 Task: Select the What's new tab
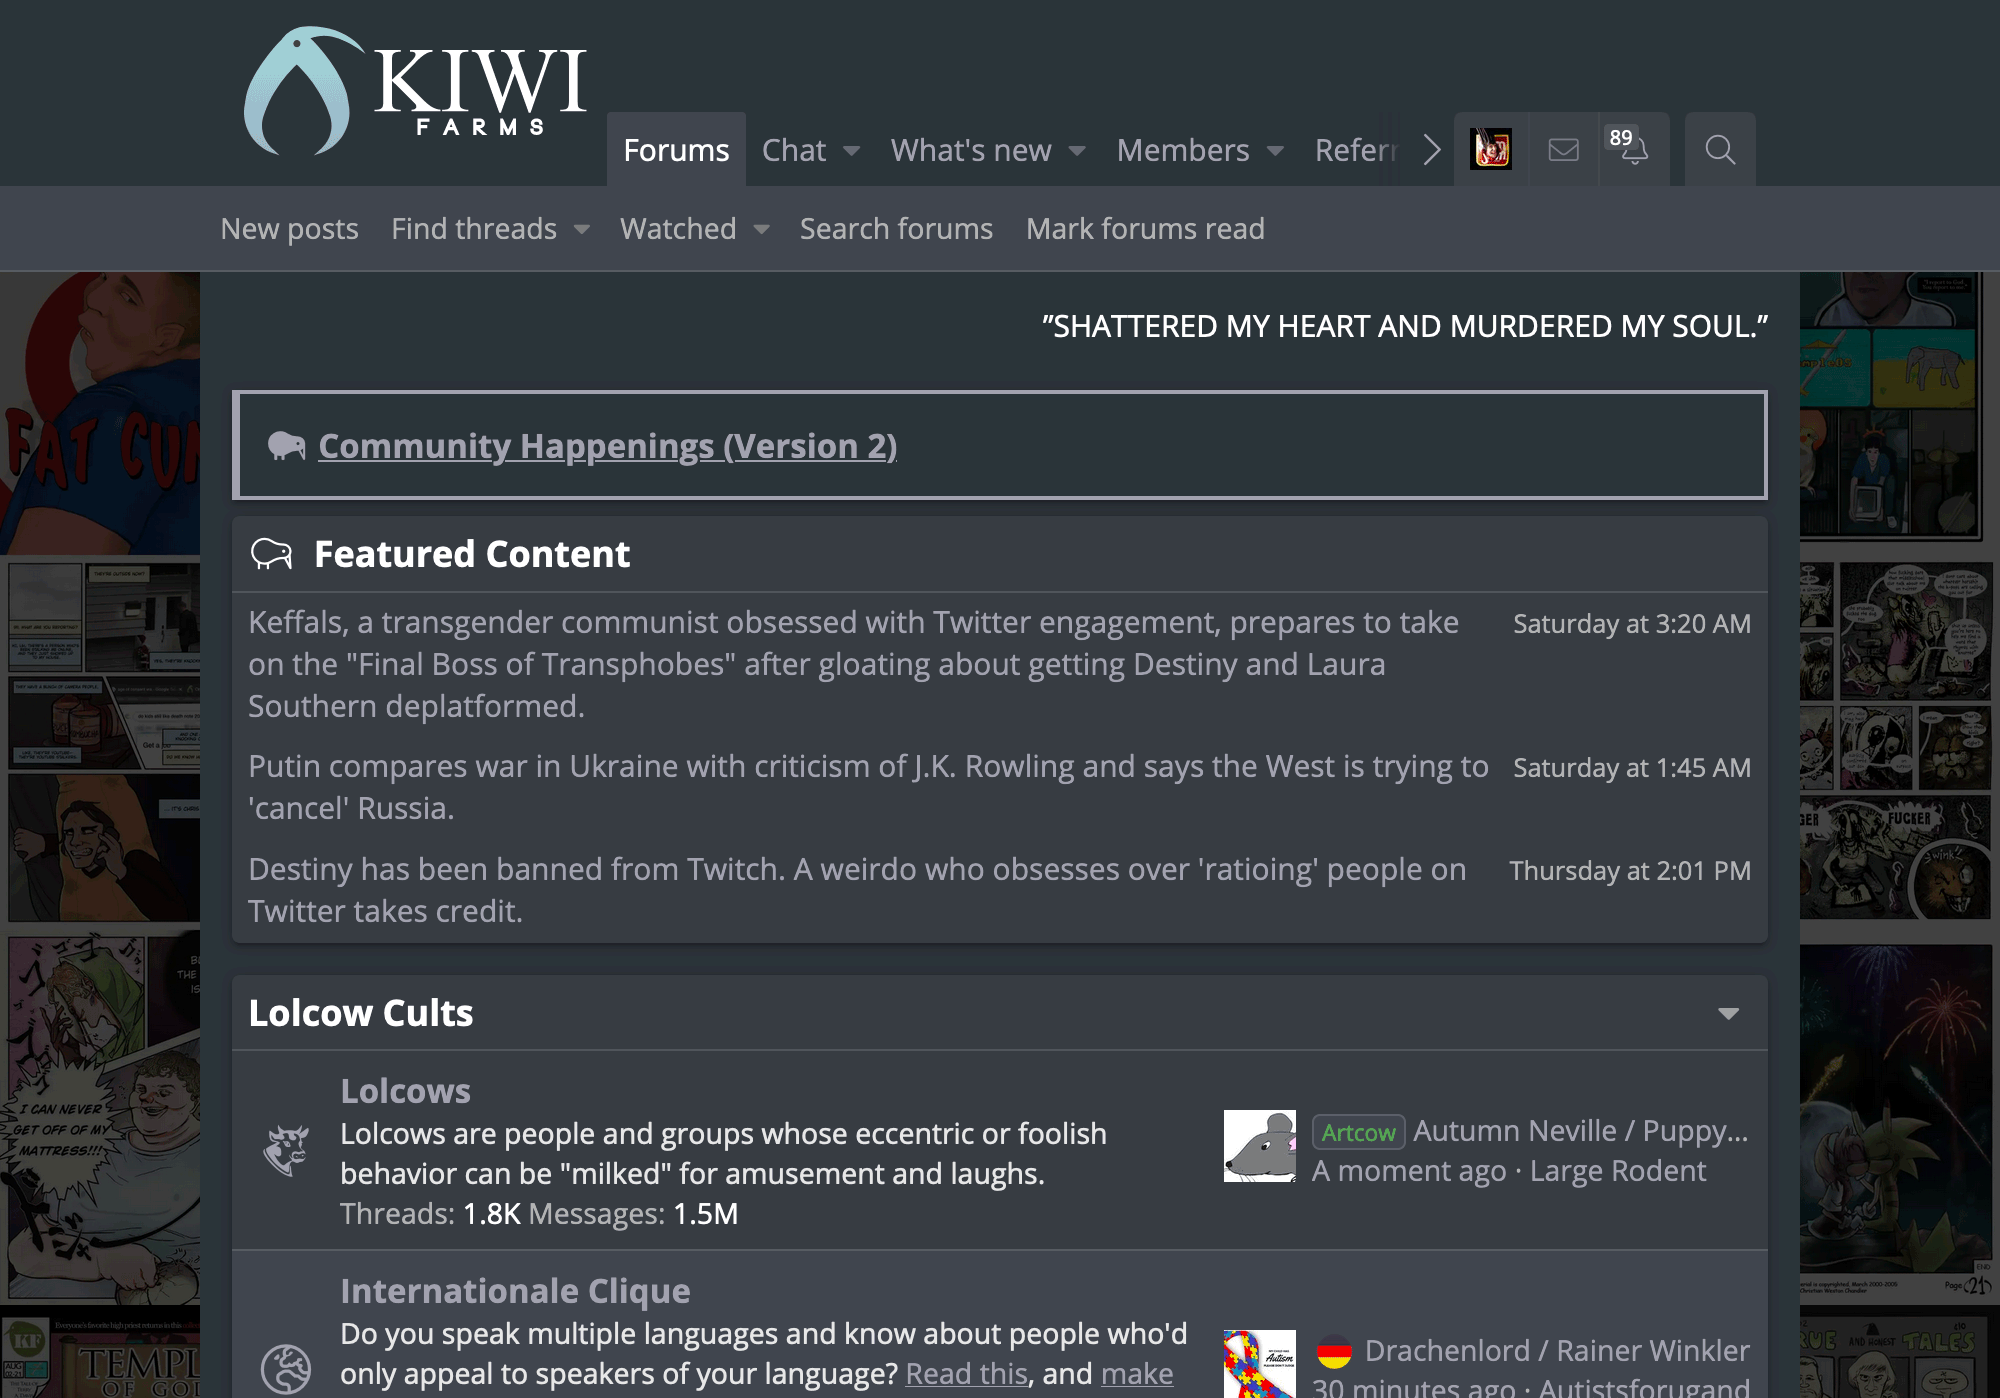pyautogui.click(x=971, y=150)
